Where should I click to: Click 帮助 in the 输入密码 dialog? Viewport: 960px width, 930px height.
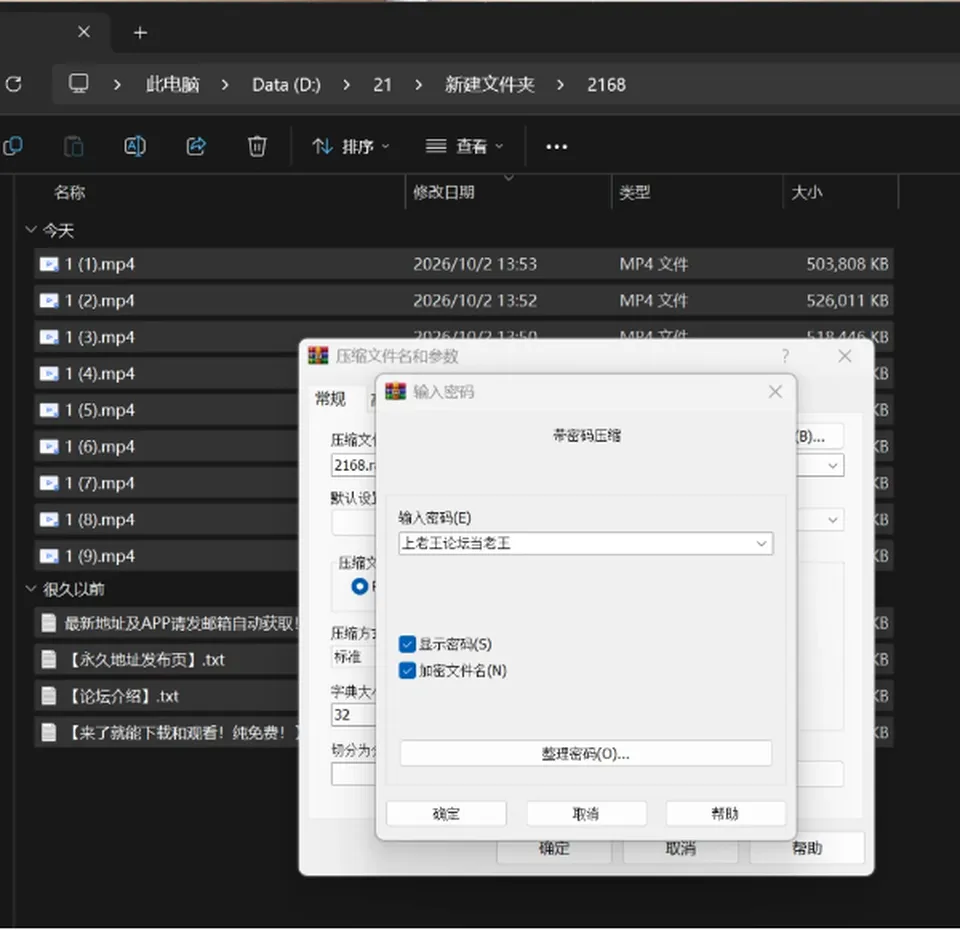(726, 814)
